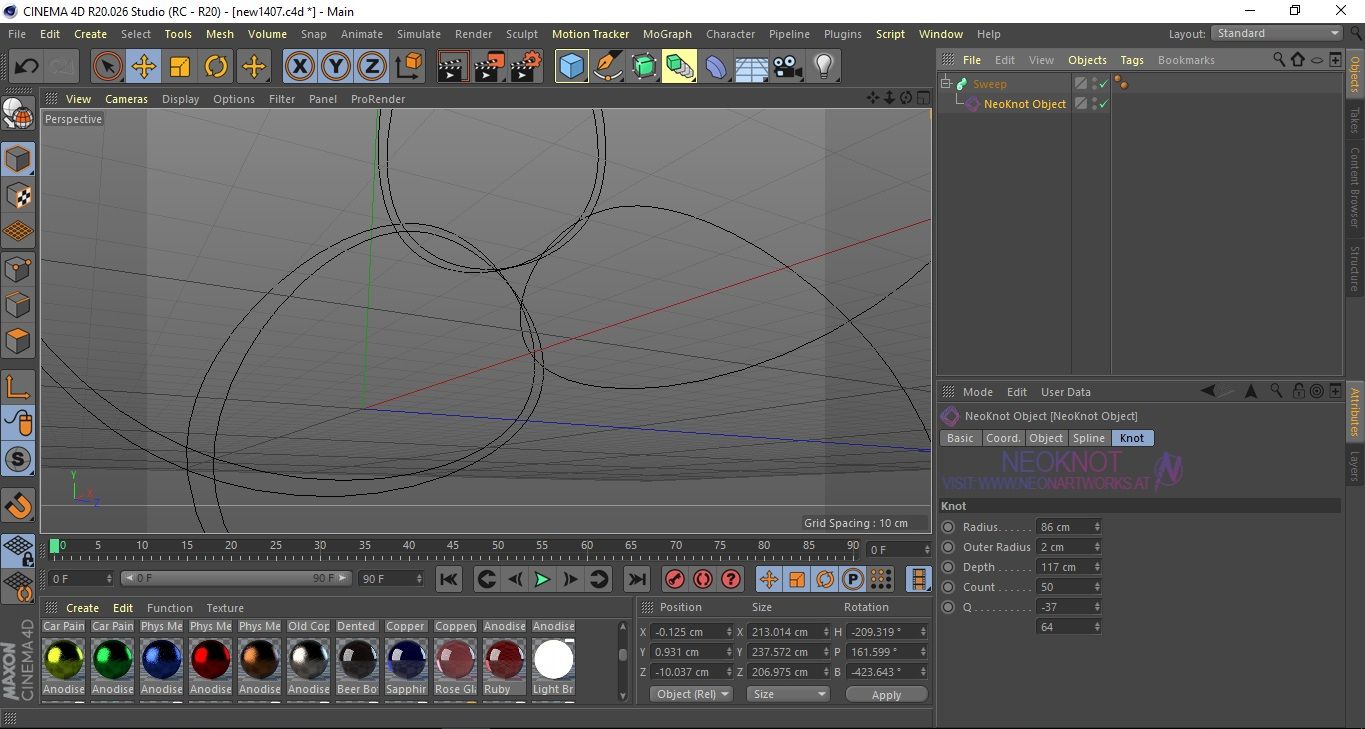1365x729 pixels.
Task: Click the Apply button
Action: tap(886, 694)
